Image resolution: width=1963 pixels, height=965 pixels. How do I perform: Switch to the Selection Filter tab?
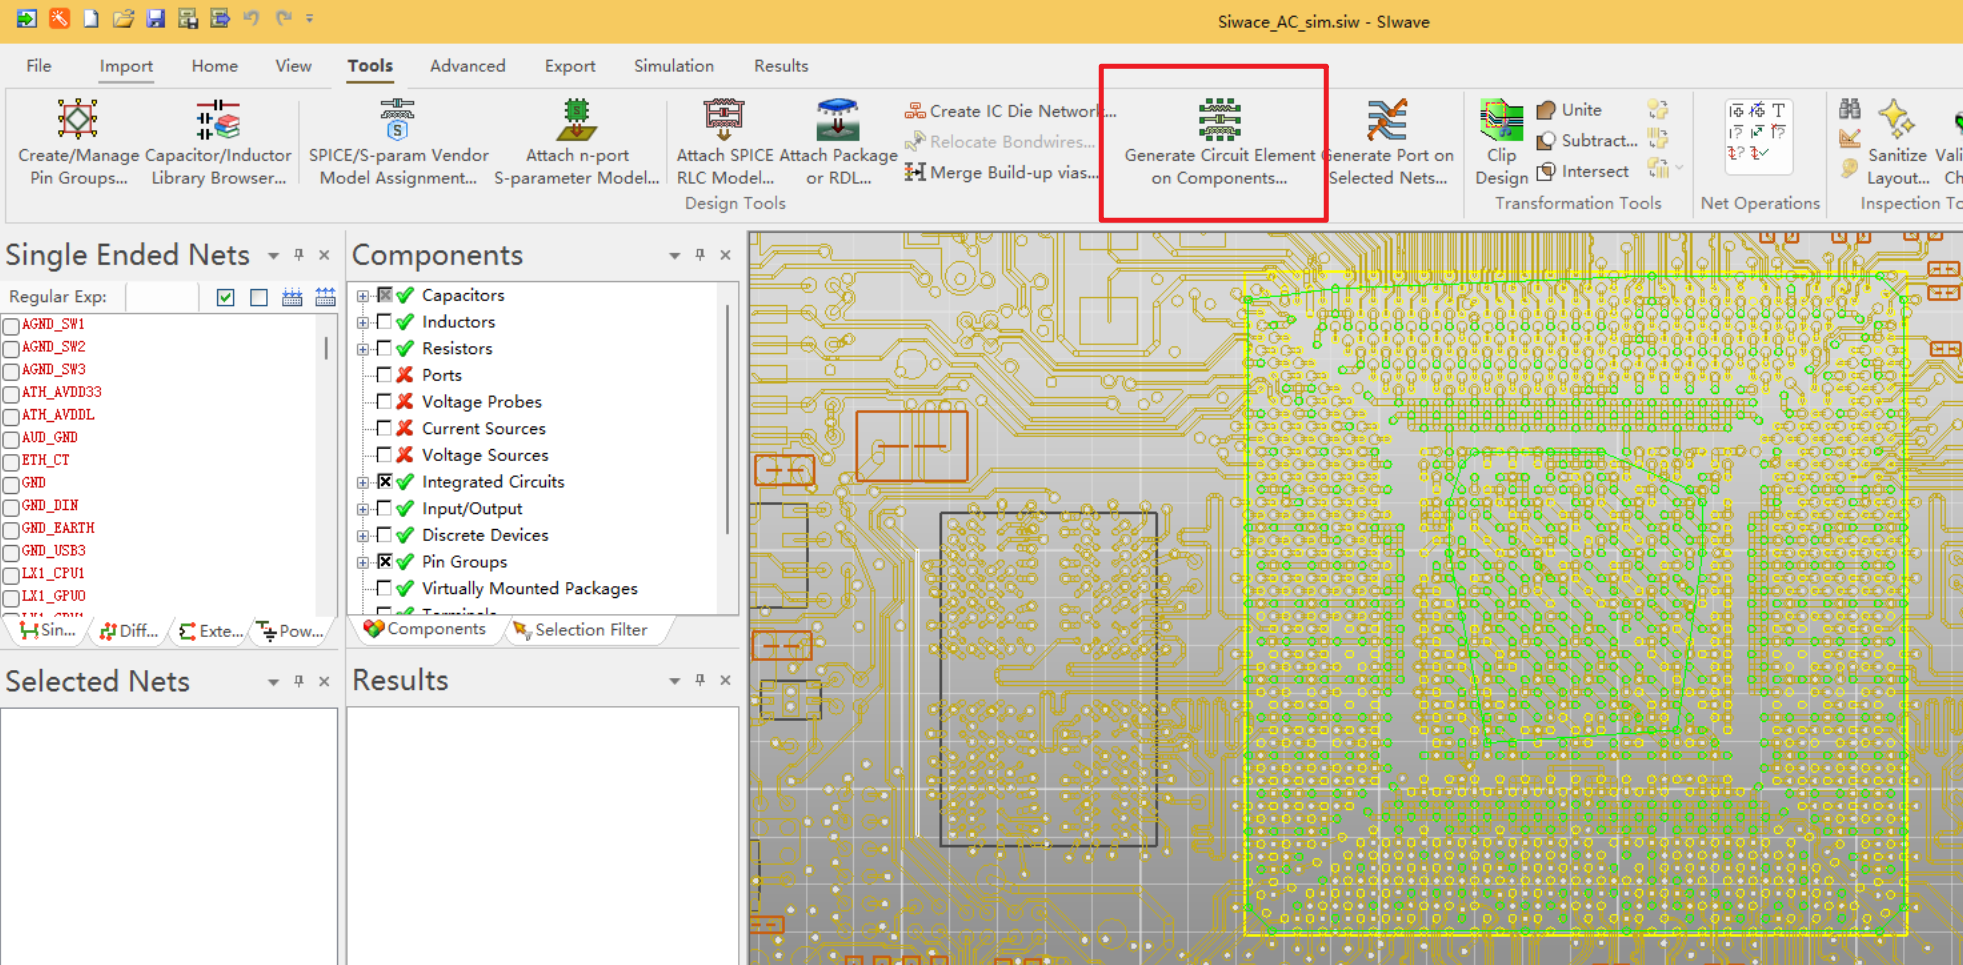(x=580, y=630)
